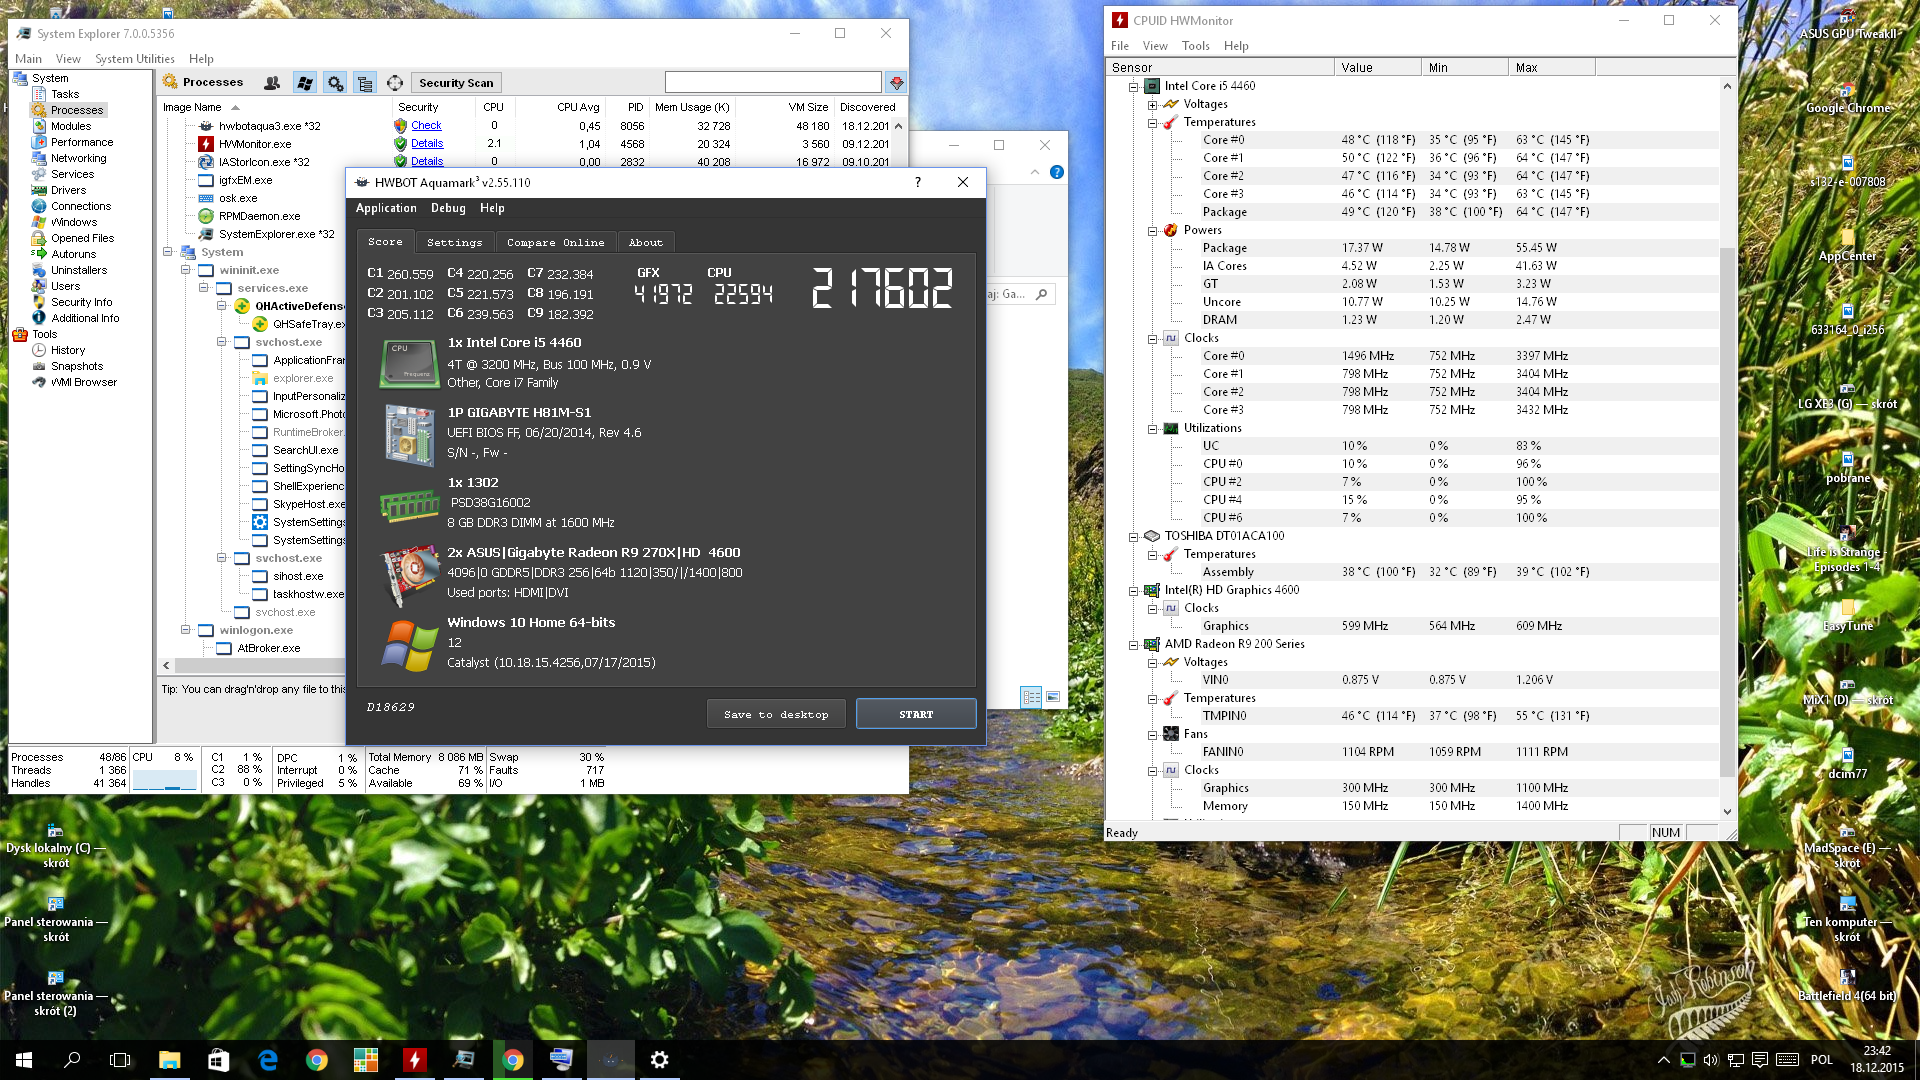Click the show users toolbar icon in System Explorer

(272, 83)
